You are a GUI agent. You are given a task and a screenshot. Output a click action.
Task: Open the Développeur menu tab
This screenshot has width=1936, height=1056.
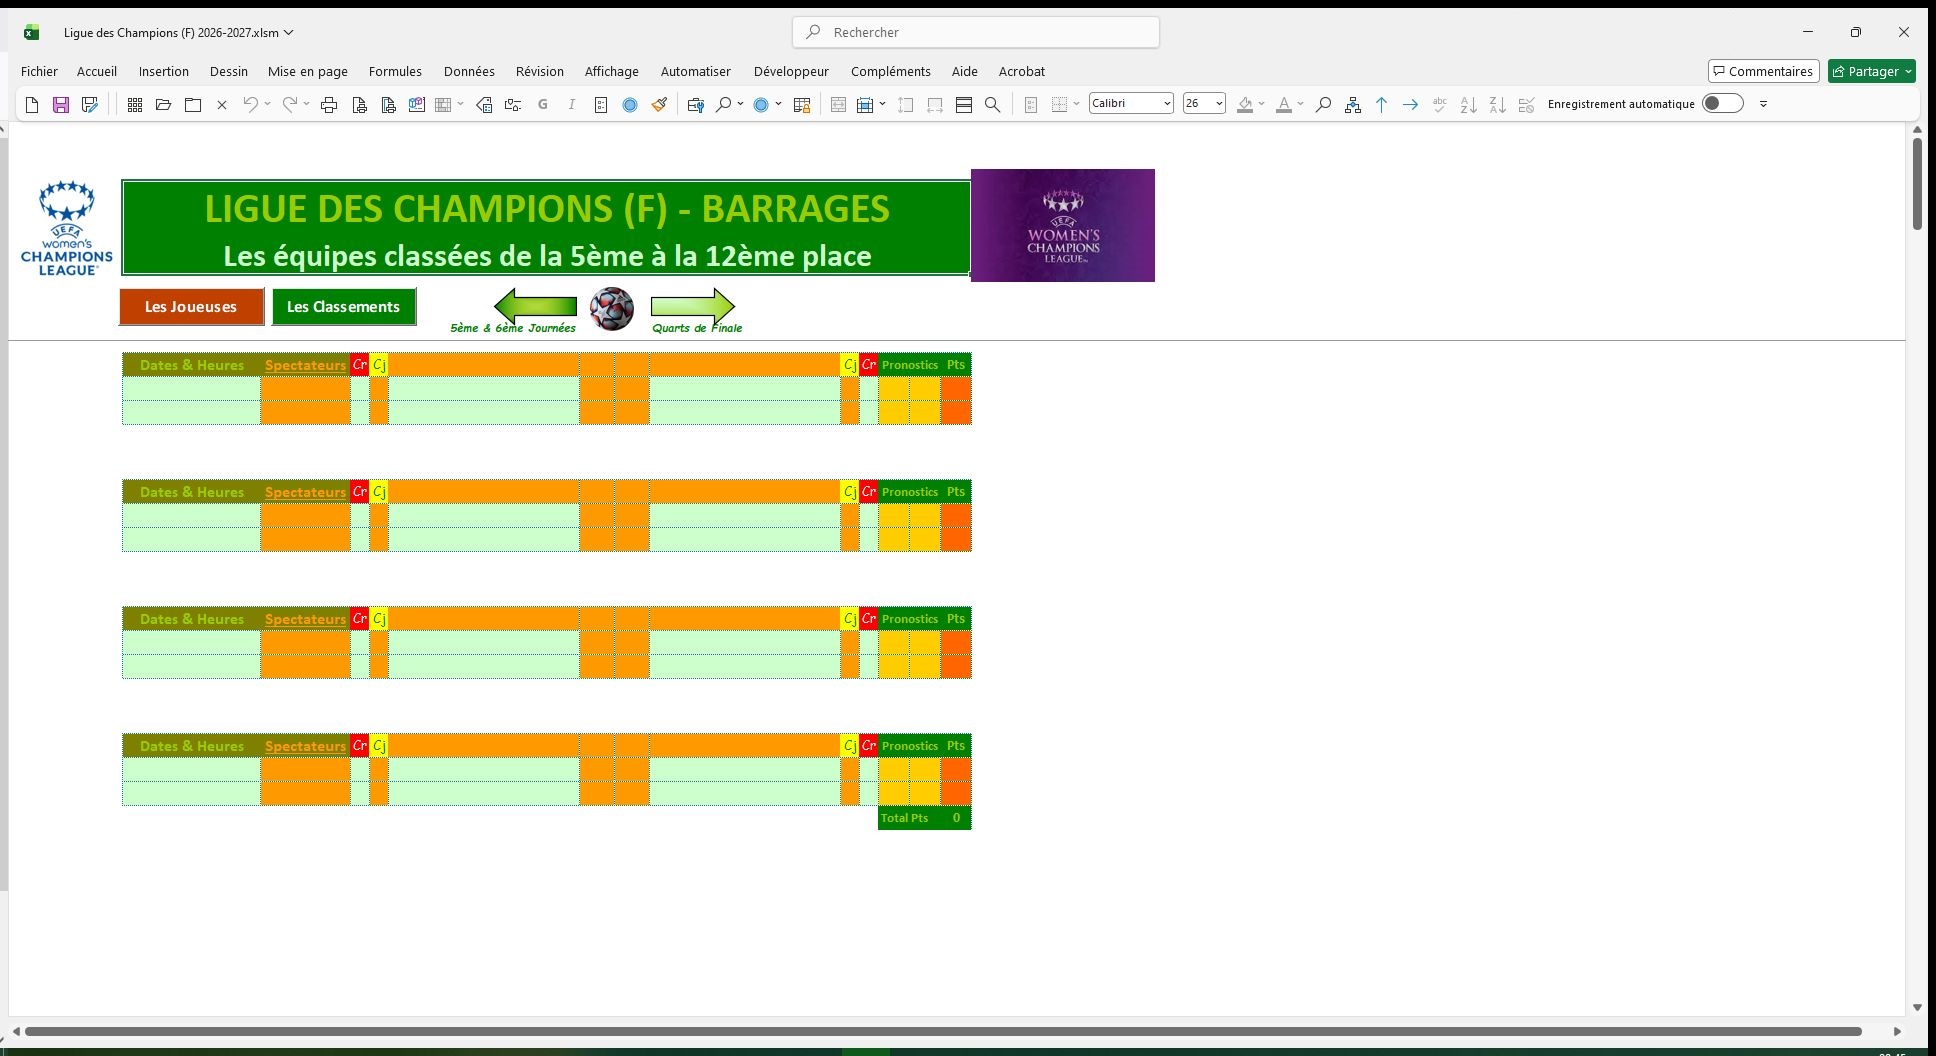[x=791, y=71]
